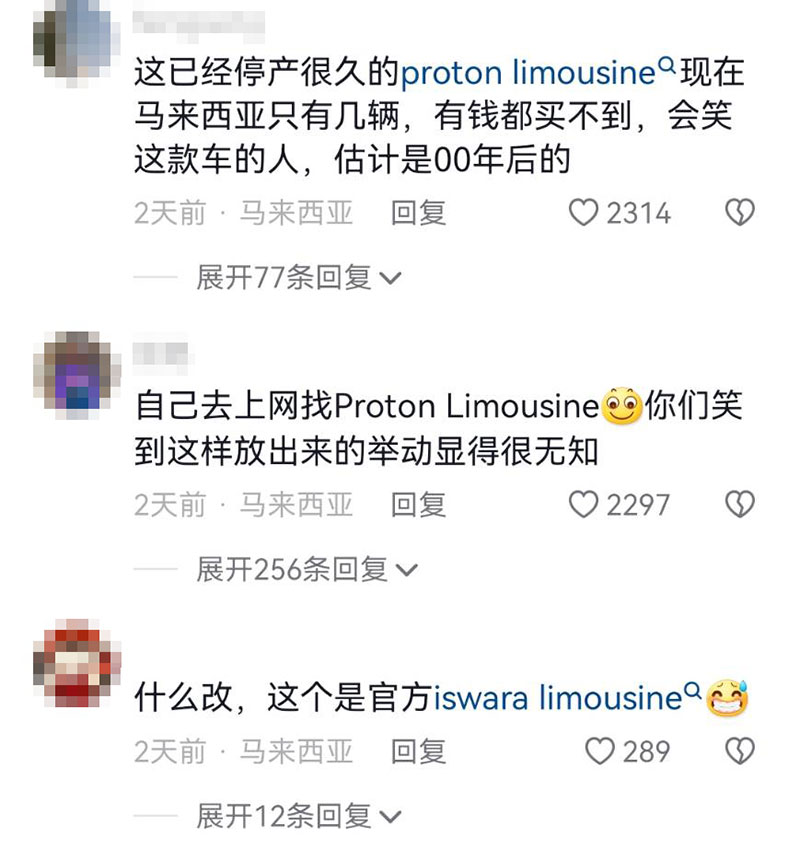The image size is (800, 861).
Task: Tap search icon after proton limousine
Action: tap(666, 65)
